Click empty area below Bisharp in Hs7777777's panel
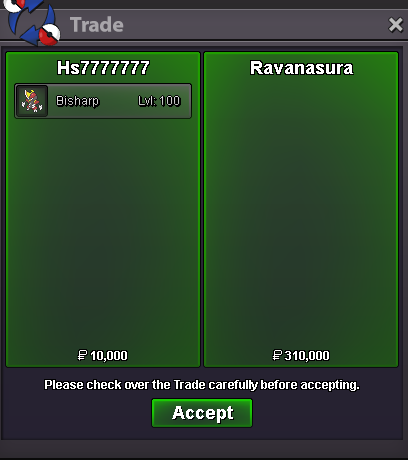 (103, 233)
